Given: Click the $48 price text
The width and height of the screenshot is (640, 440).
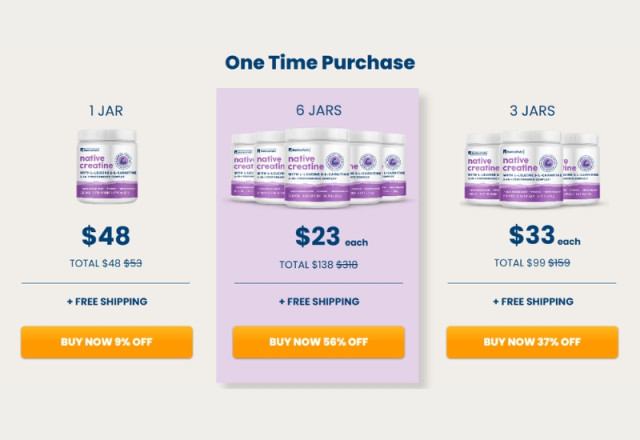Looking at the screenshot, I should pos(106,236).
